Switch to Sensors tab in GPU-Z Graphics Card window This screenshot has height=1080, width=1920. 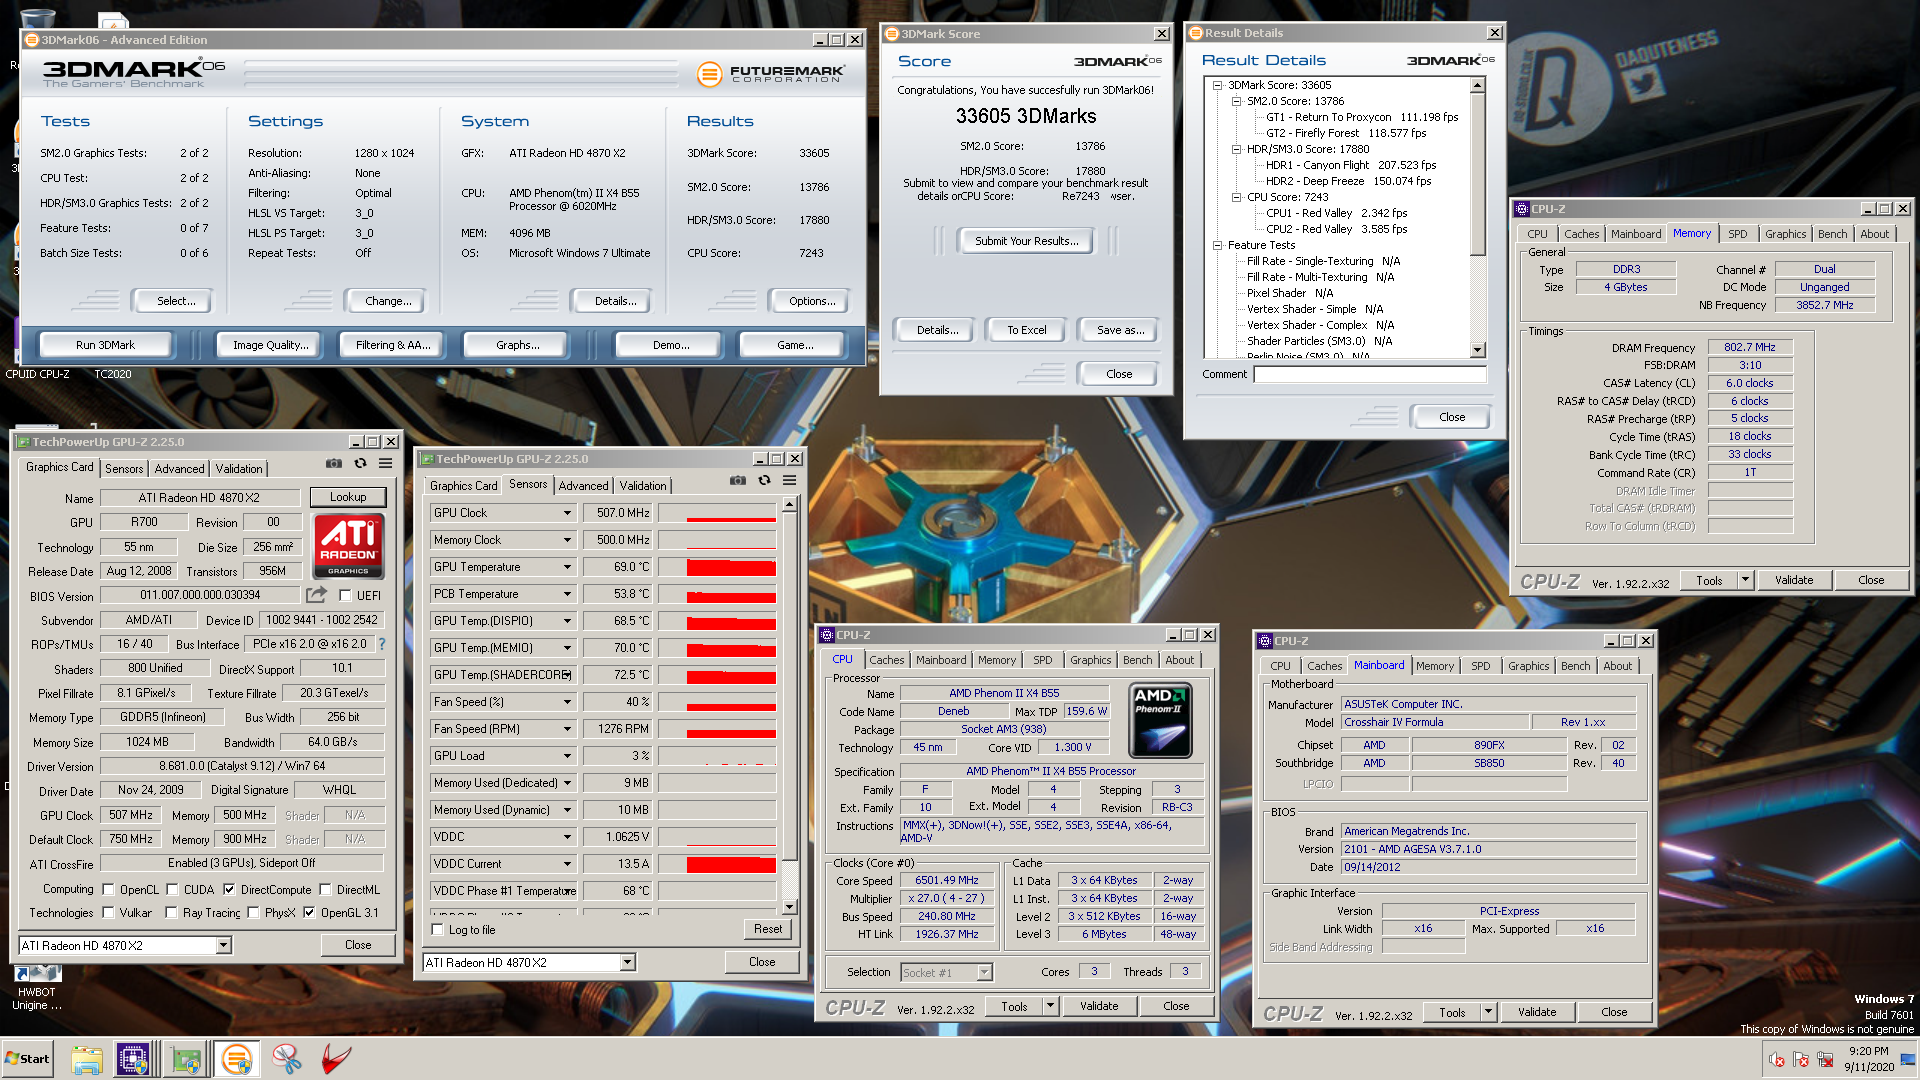124,468
